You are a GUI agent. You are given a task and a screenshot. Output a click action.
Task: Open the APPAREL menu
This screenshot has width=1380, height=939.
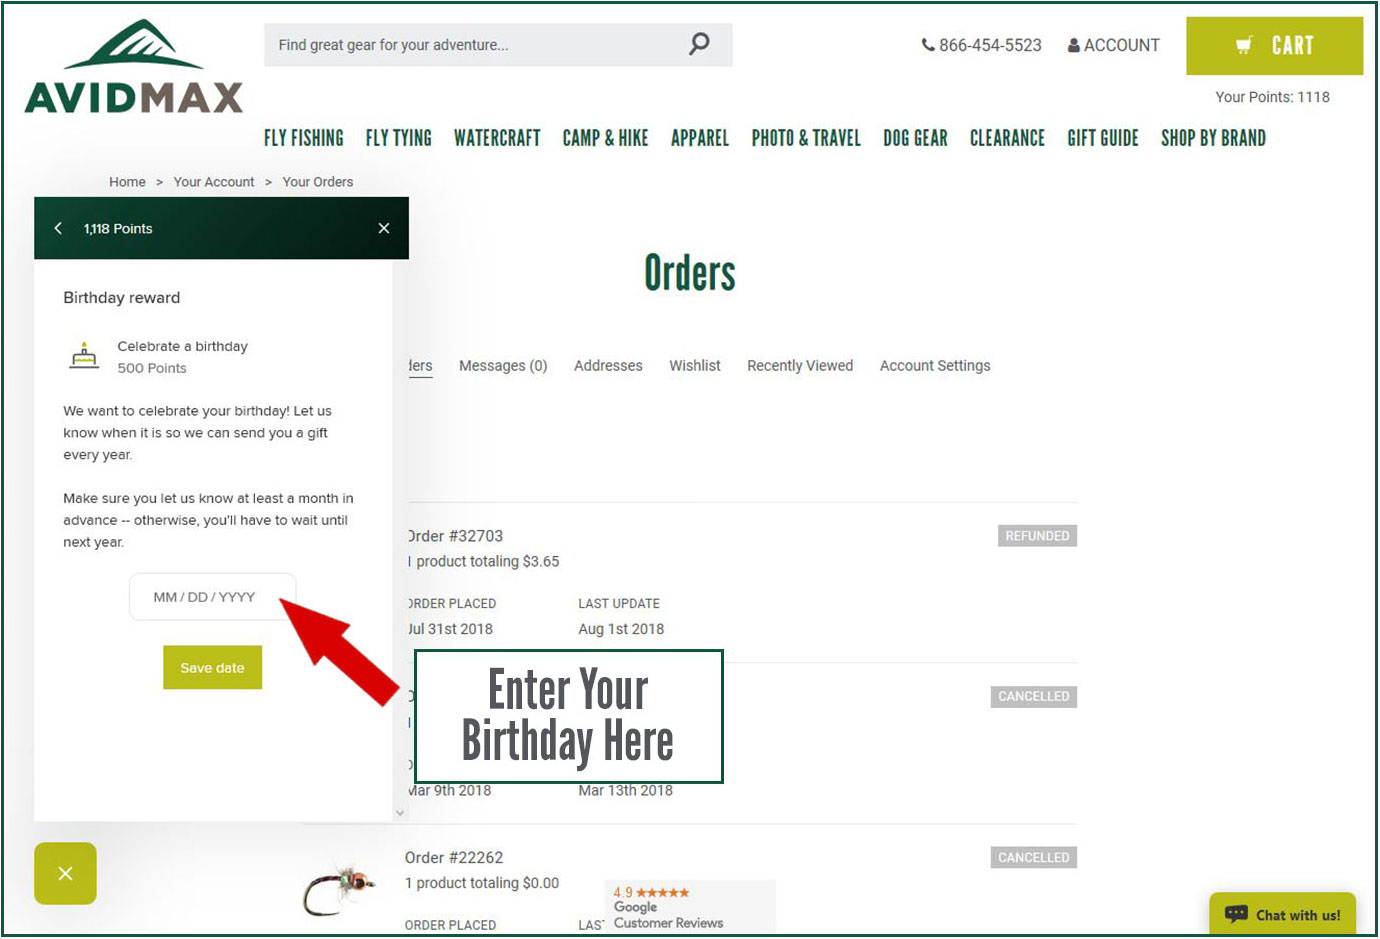700,138
